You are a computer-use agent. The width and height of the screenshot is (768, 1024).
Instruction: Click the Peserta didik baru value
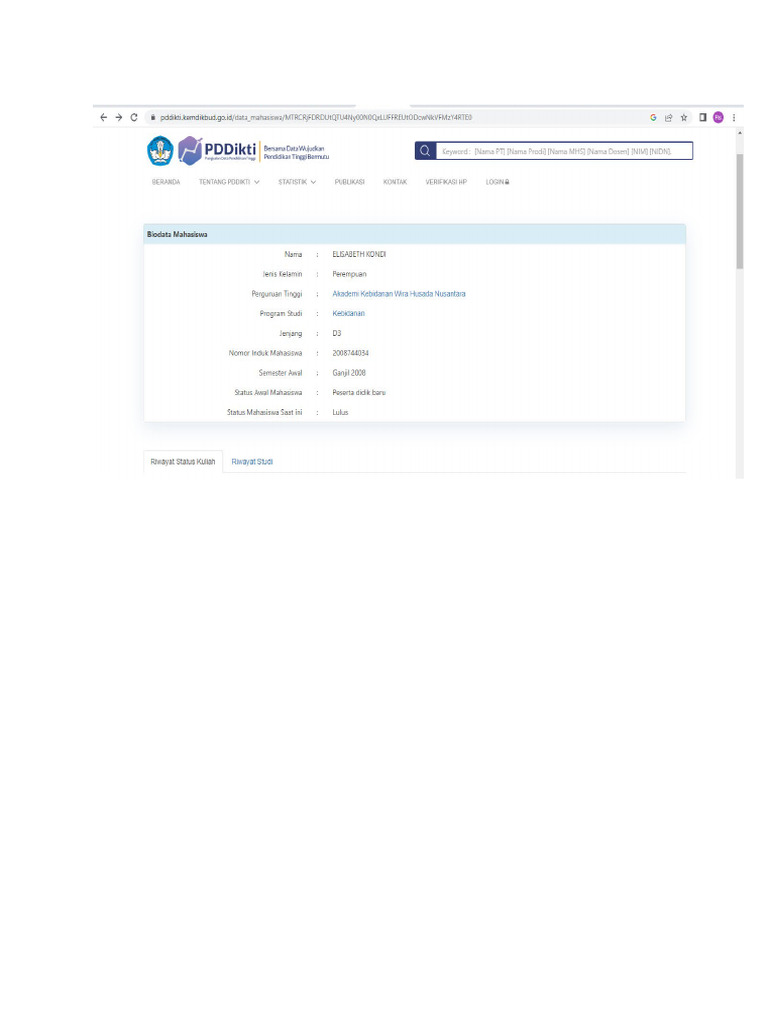click(x=359, y=392)
